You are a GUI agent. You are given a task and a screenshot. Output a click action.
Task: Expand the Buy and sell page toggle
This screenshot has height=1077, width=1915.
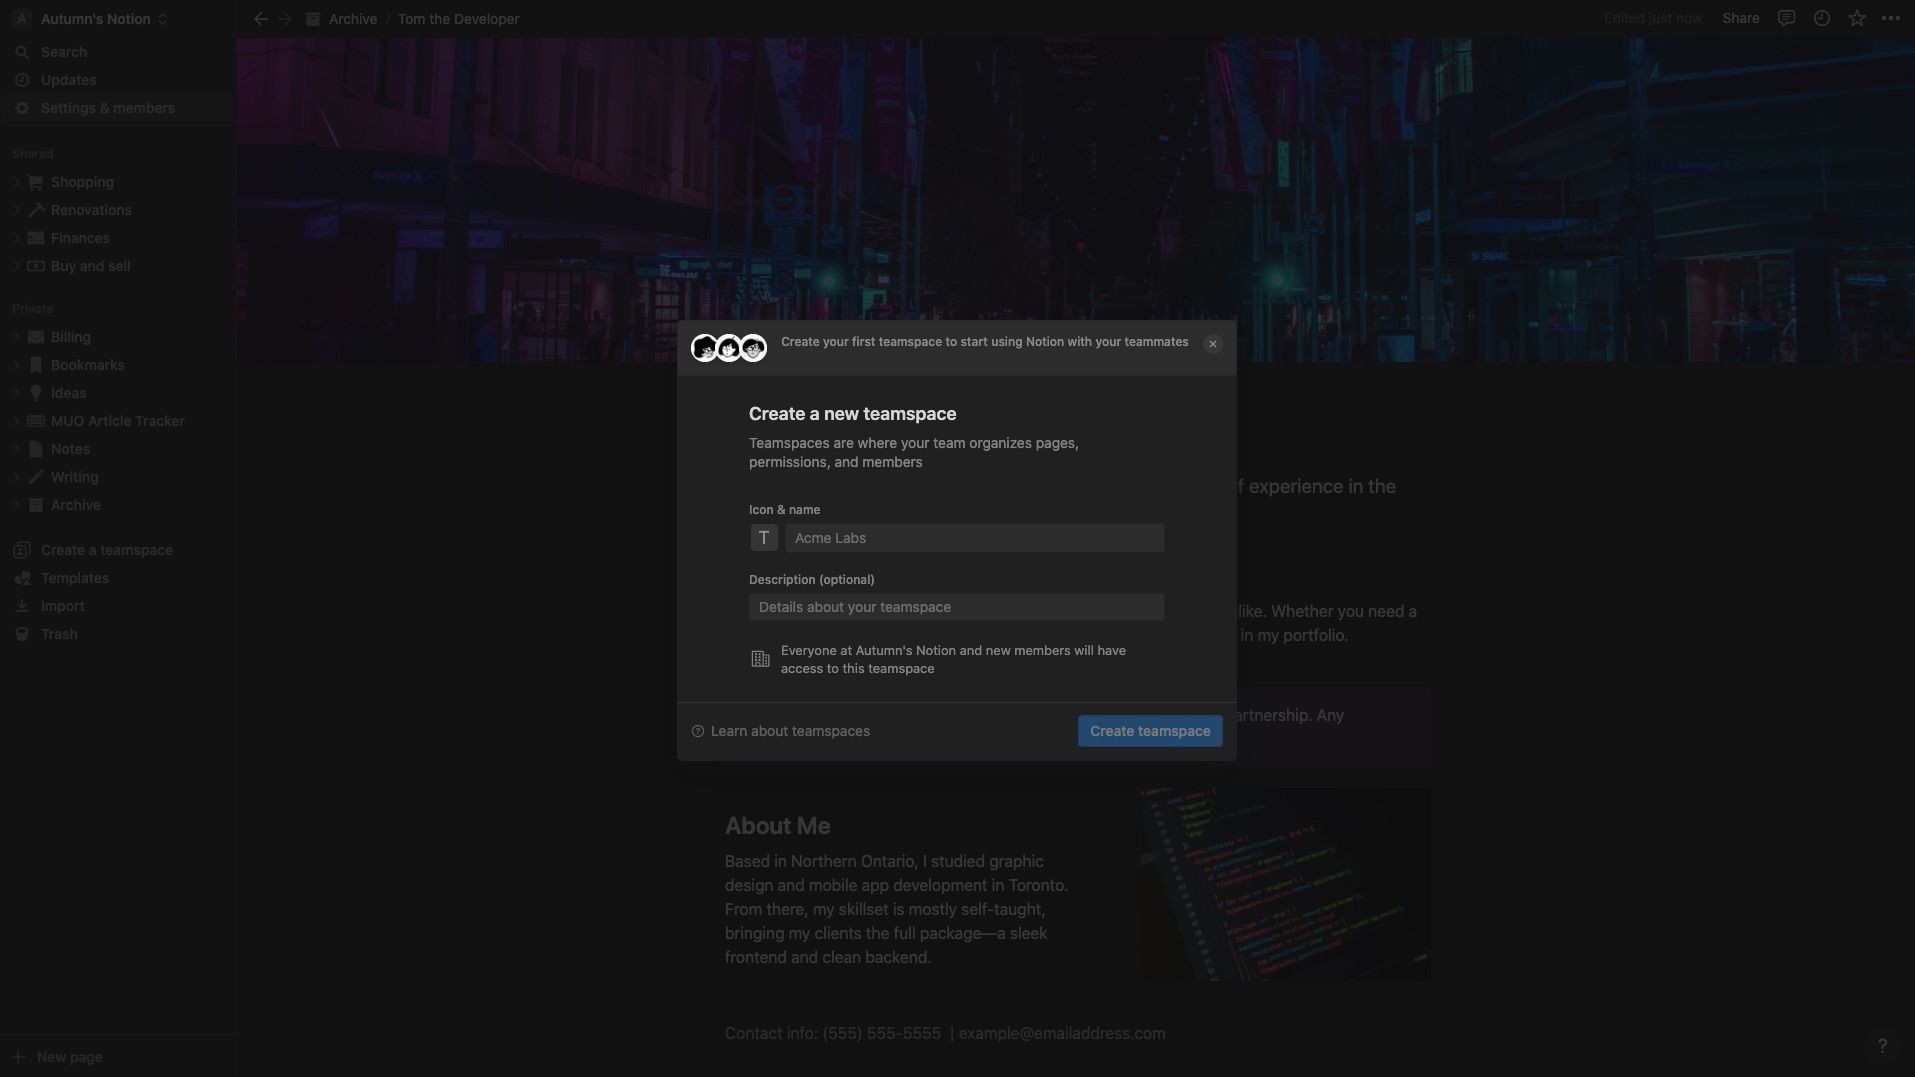click(16, 266)
